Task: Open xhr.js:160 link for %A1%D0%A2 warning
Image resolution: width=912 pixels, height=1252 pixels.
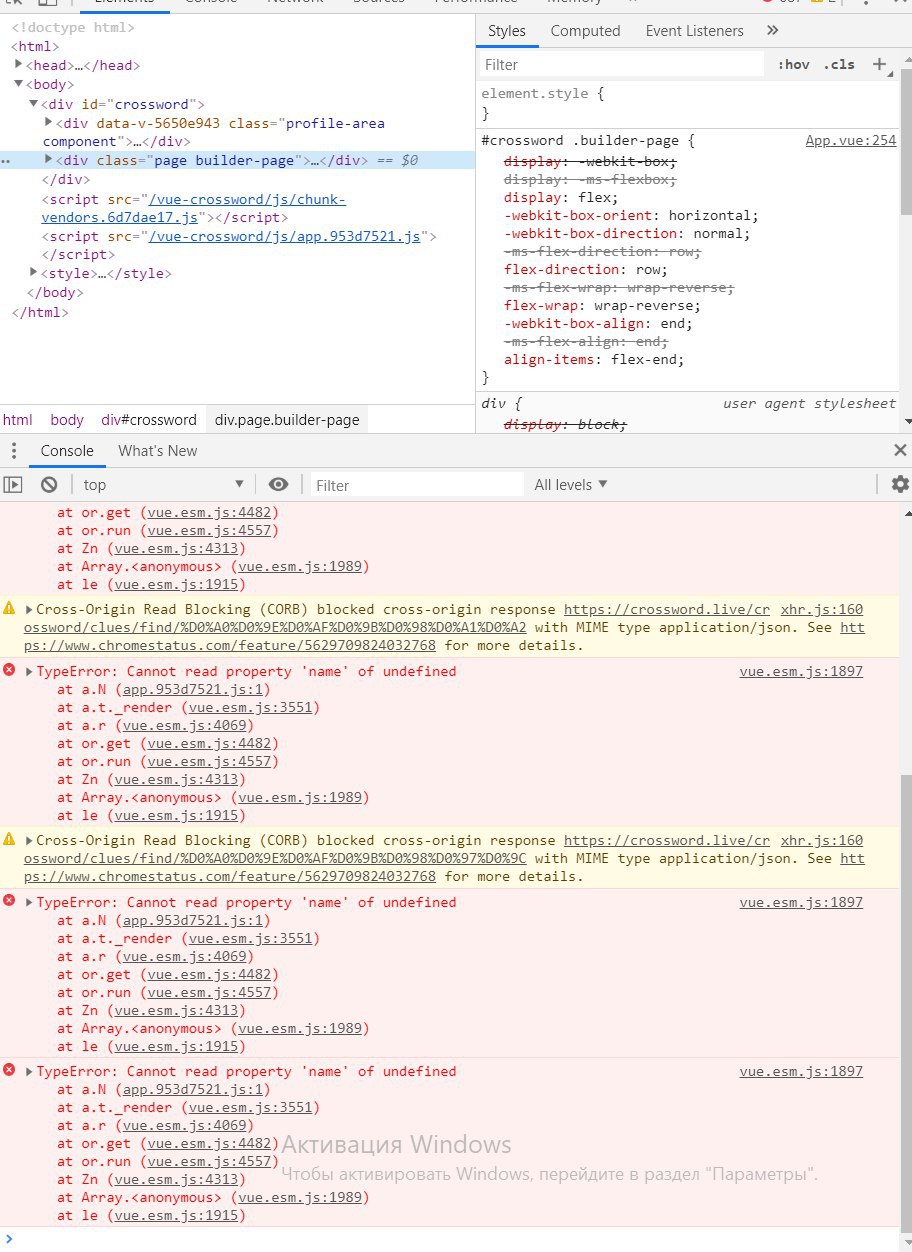Action: (x=821, y=609)
